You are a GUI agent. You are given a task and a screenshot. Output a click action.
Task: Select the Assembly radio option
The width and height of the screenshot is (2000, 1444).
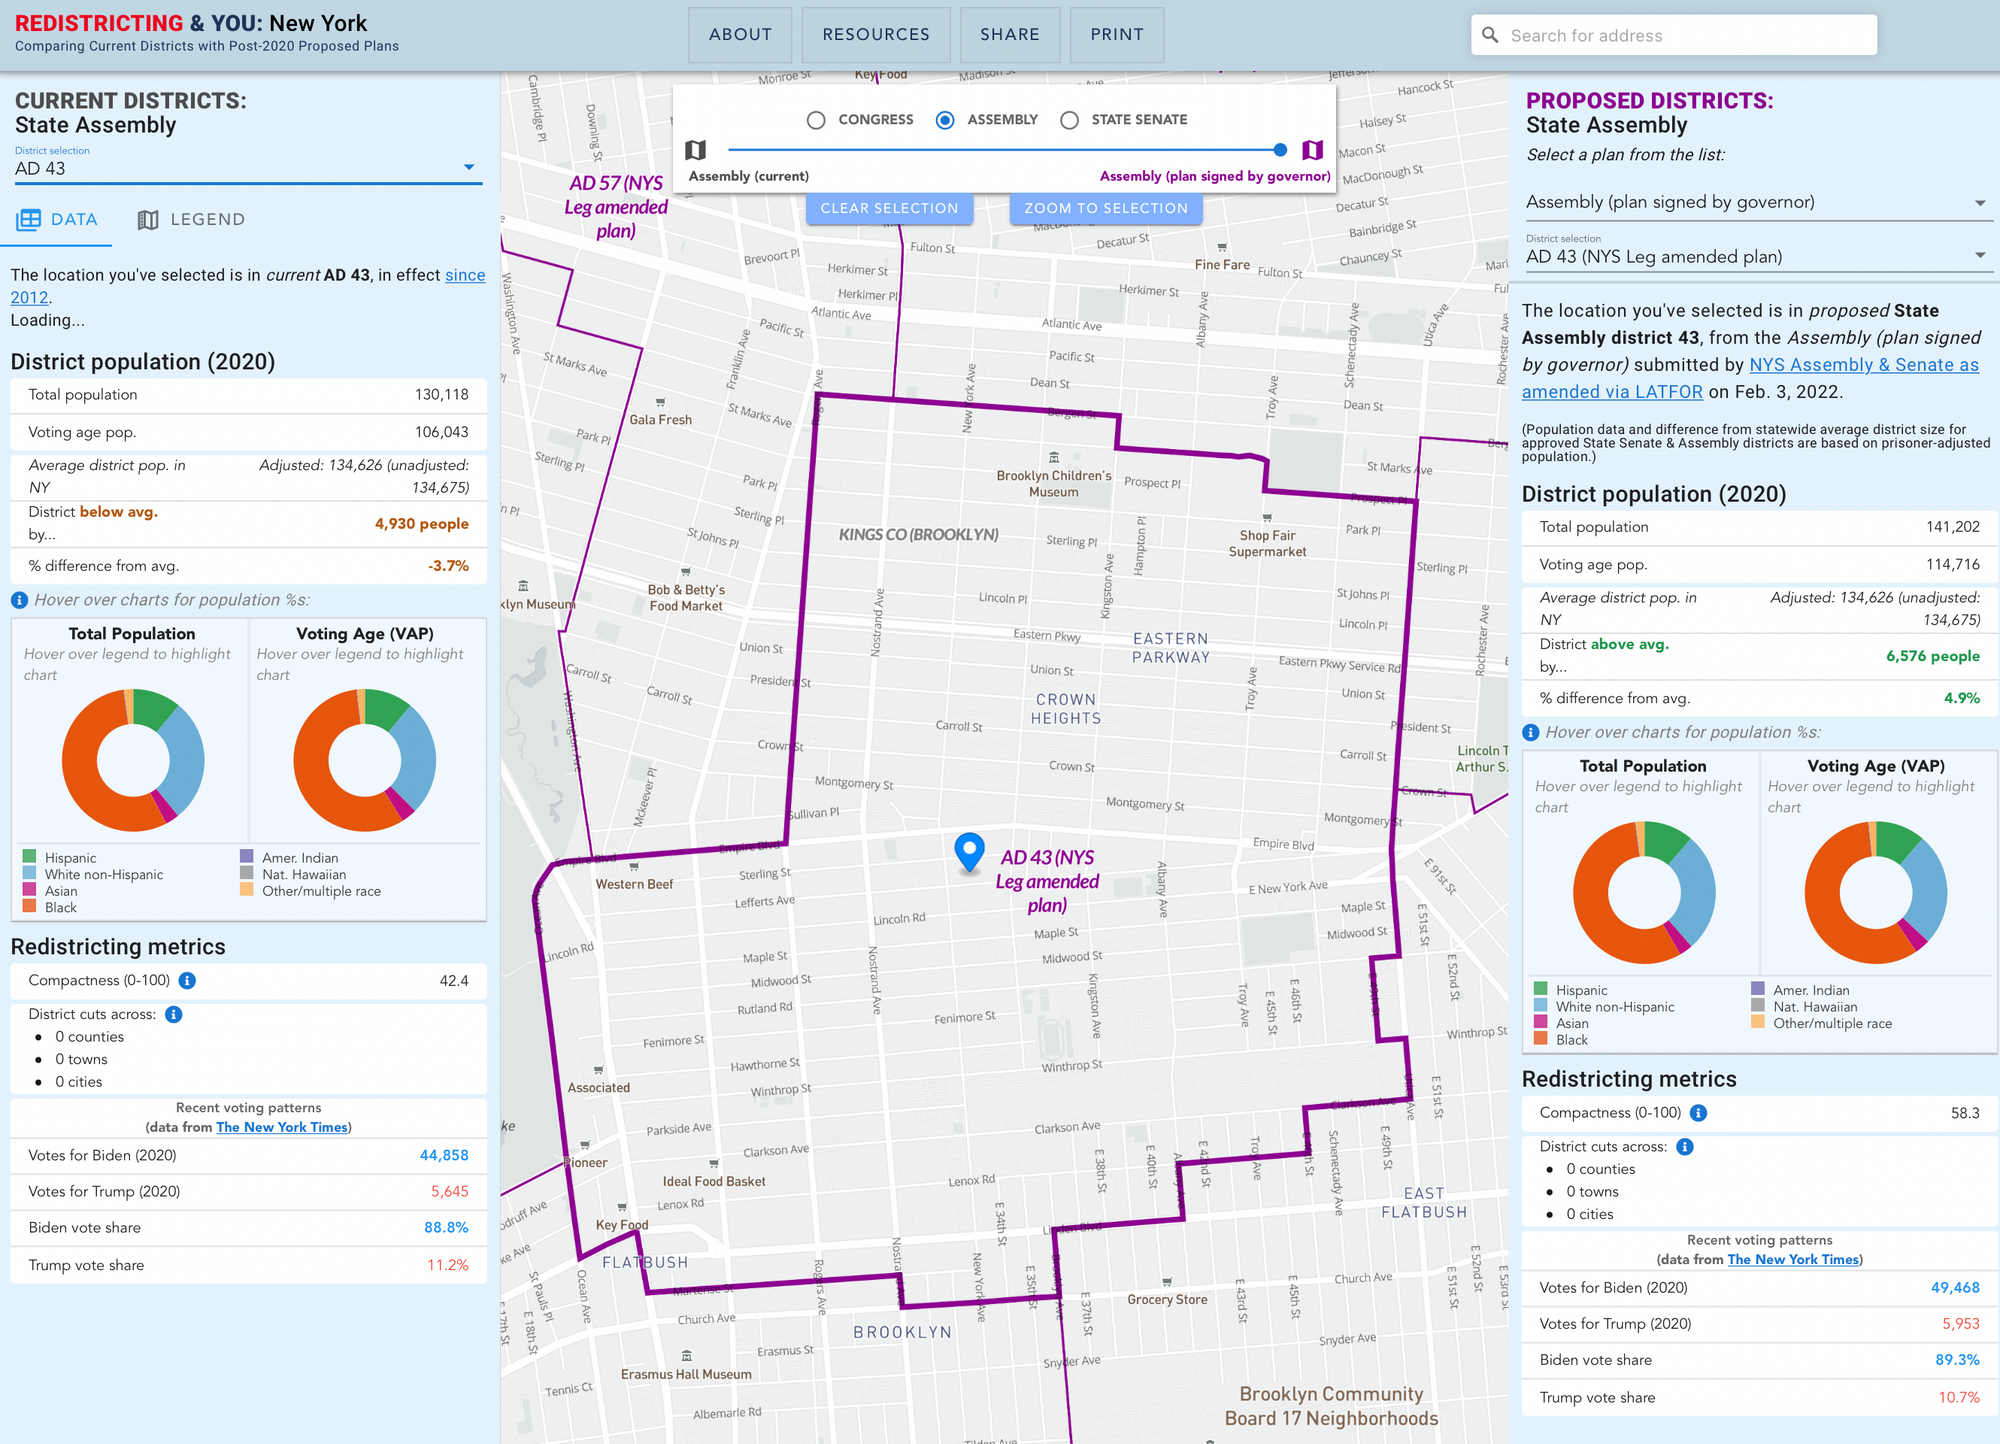coord(945,120)
